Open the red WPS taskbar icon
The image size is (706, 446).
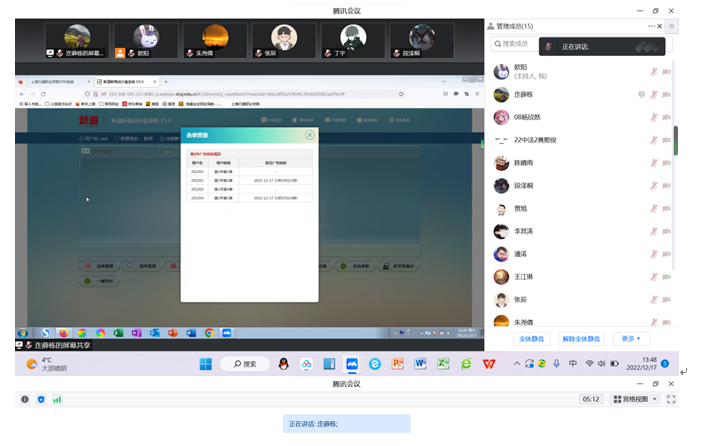click(490, 364)
